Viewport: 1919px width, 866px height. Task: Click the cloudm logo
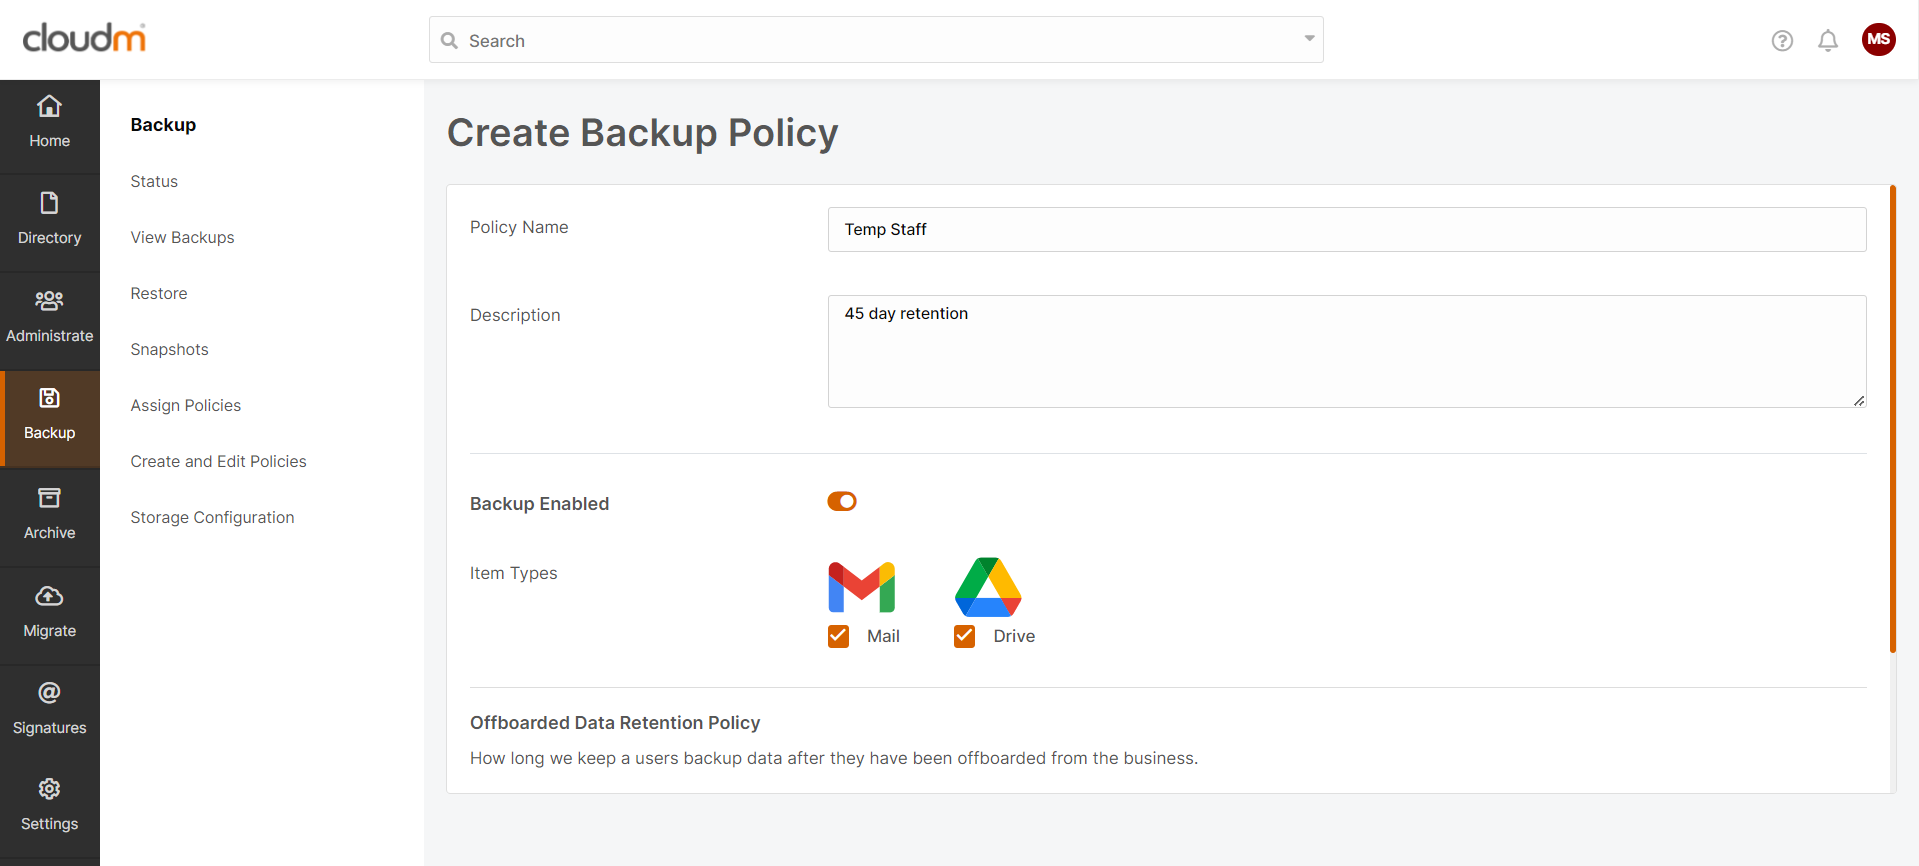tap(84, 38)
